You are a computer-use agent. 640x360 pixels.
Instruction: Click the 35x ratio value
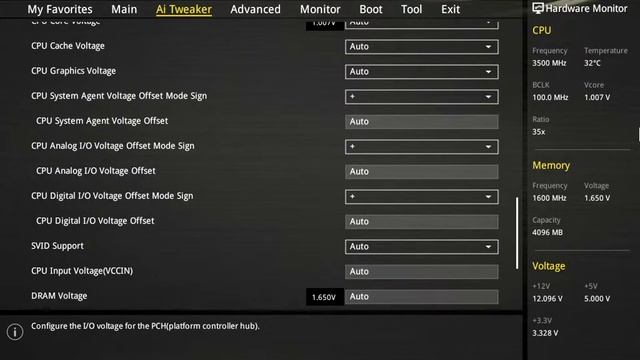tap(539, 132)
